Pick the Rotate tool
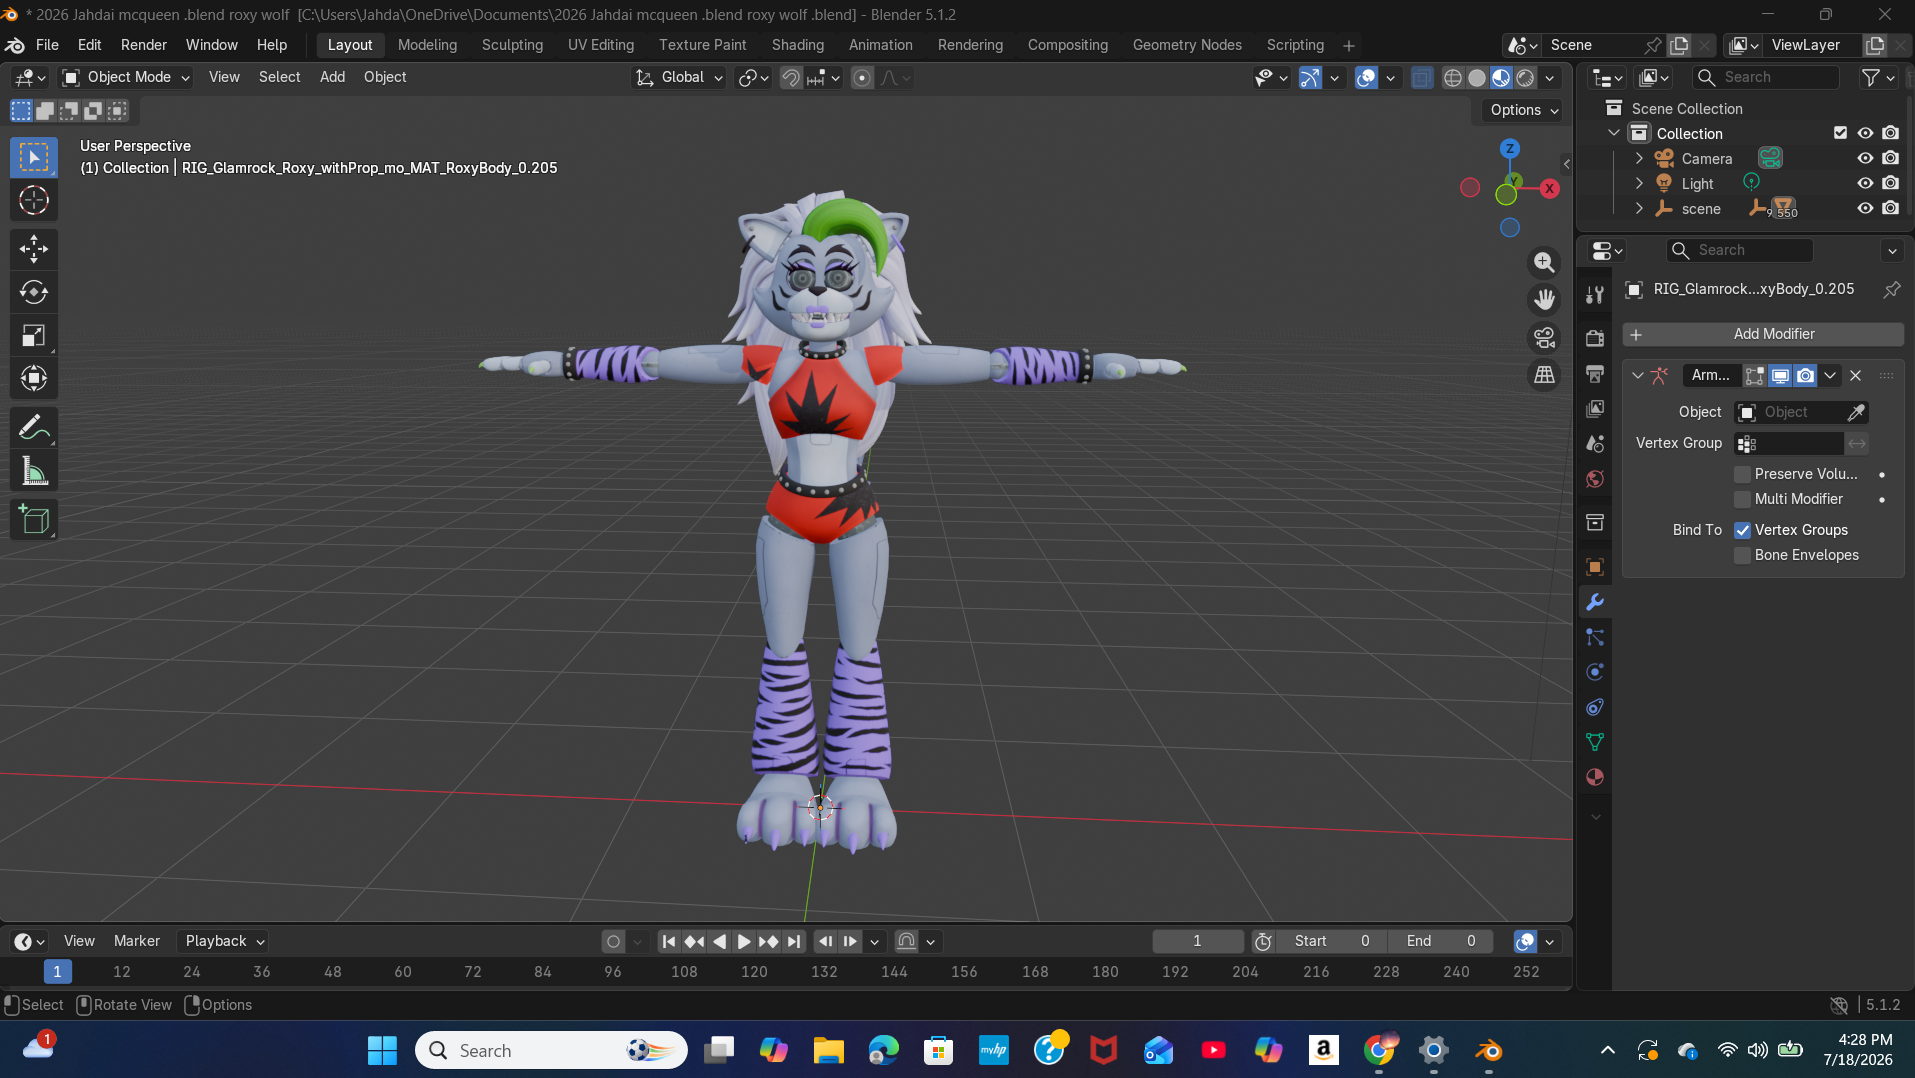The image size is (1915, 1078). pos(34,292)
